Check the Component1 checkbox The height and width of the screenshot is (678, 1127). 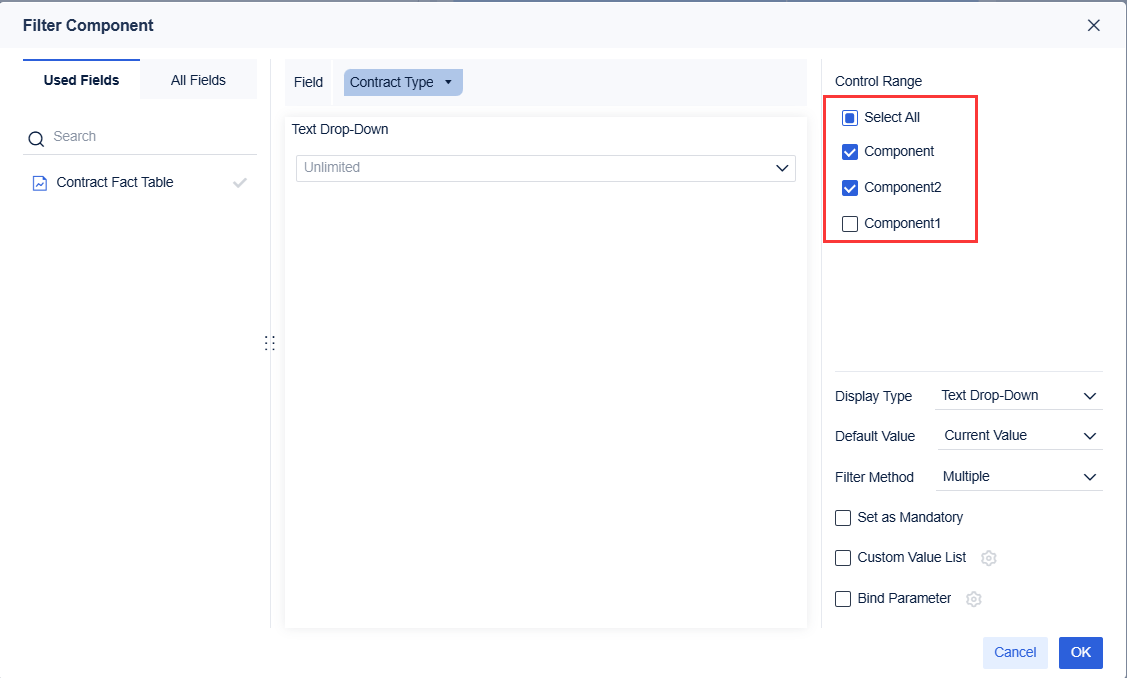point(850,223)
